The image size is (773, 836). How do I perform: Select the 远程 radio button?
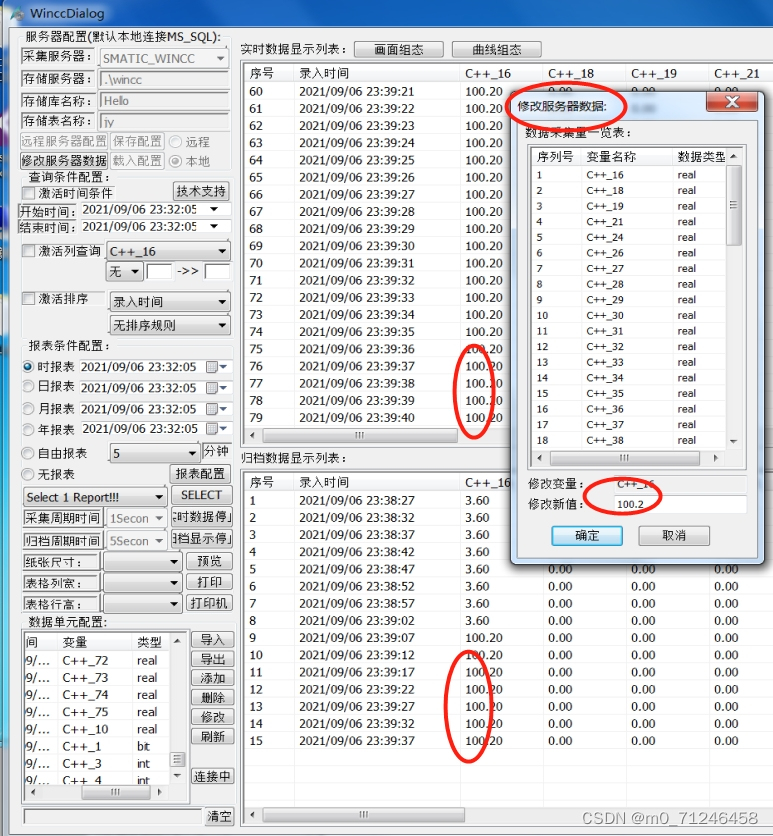[175, 142]
